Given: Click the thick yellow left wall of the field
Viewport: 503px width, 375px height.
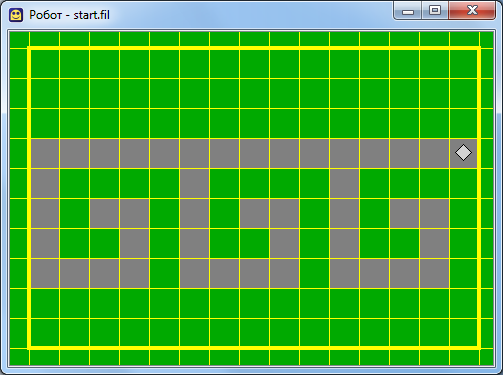Looking at the screenshot, I should point(29,198).
